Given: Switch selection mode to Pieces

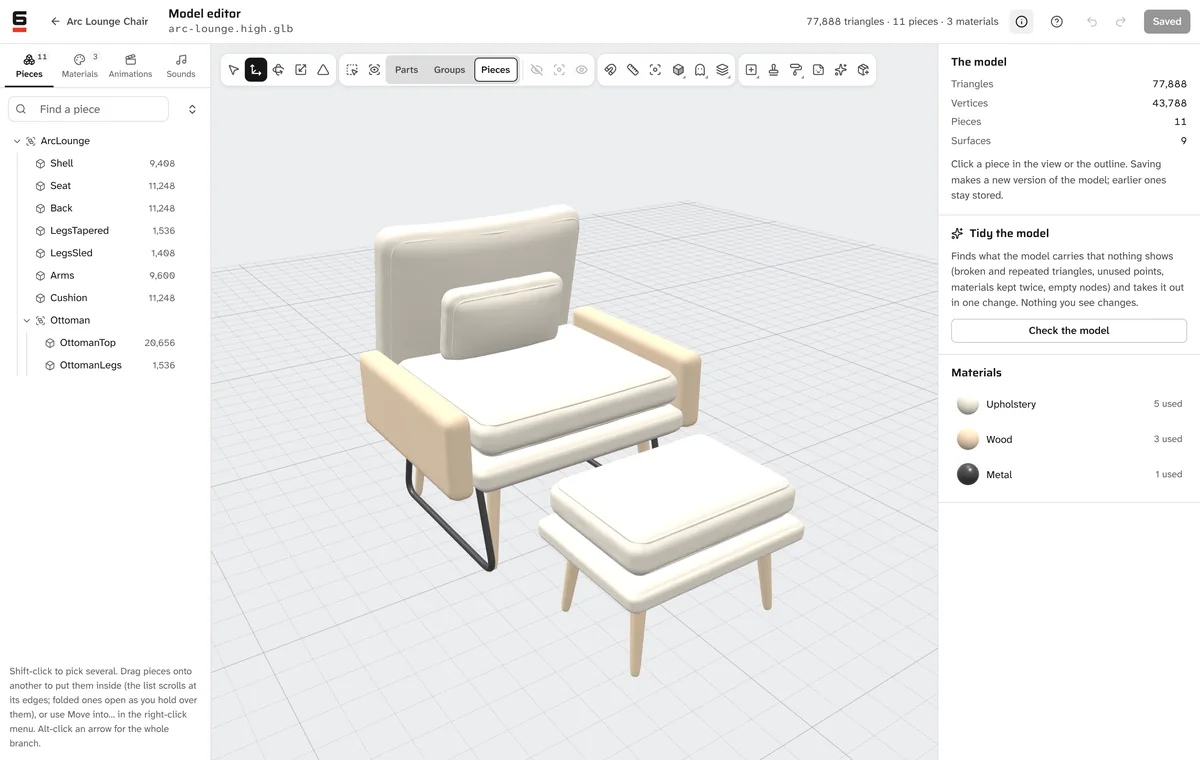Looking at the screenshot, I should pyautogui.click(x=496, y=70).
